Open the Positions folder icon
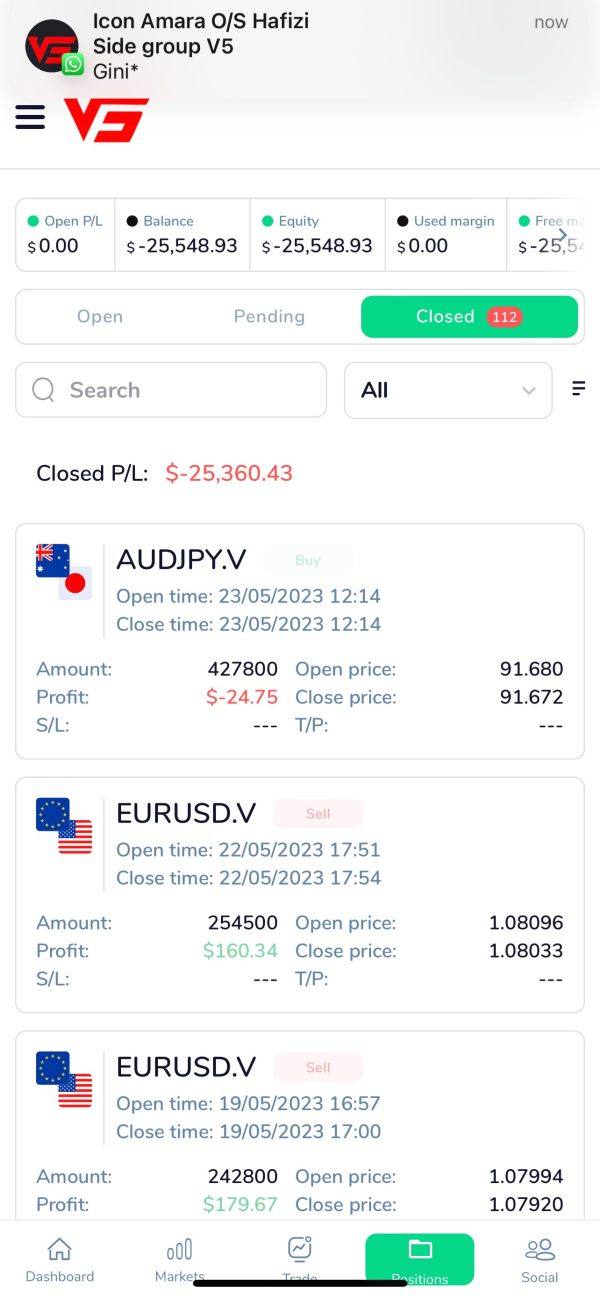 click(x=420, y=1250)
